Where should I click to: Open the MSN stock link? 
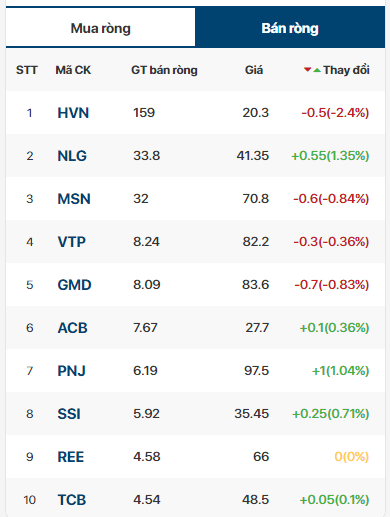(74, 199)
